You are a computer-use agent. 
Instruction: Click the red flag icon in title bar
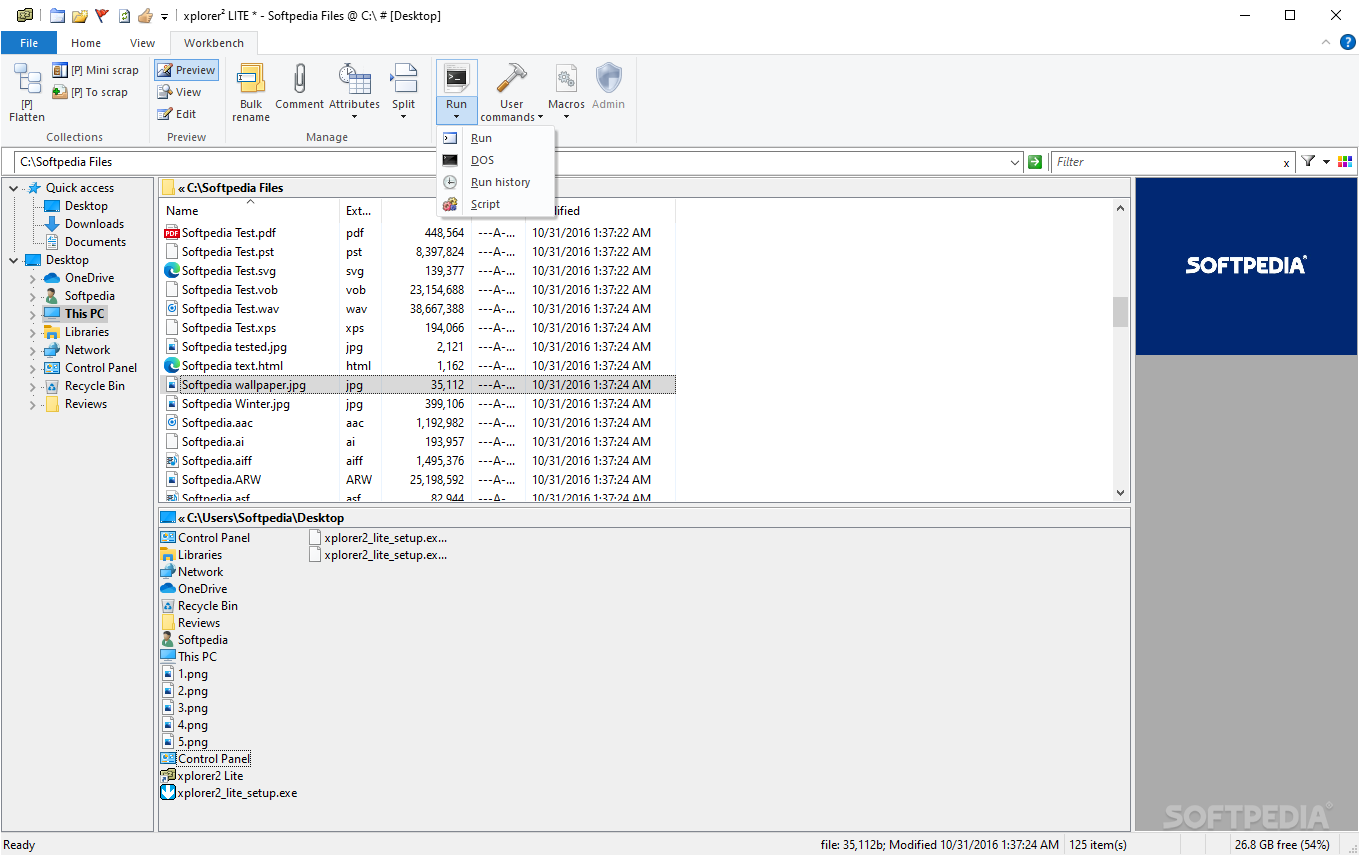[x=102, y=15]
